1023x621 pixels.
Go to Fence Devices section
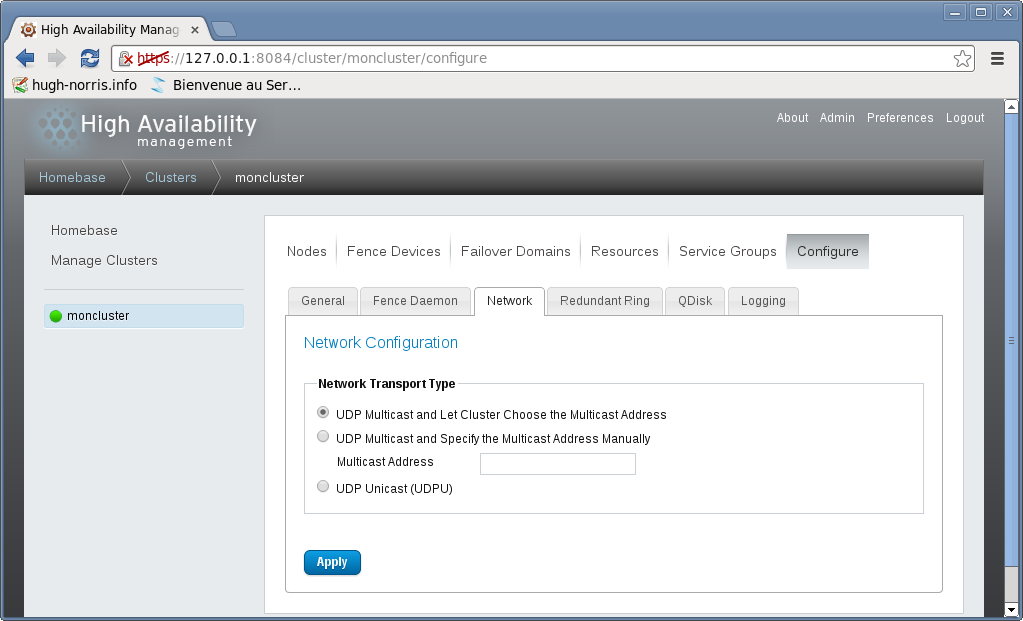click(x=393, y=251)
